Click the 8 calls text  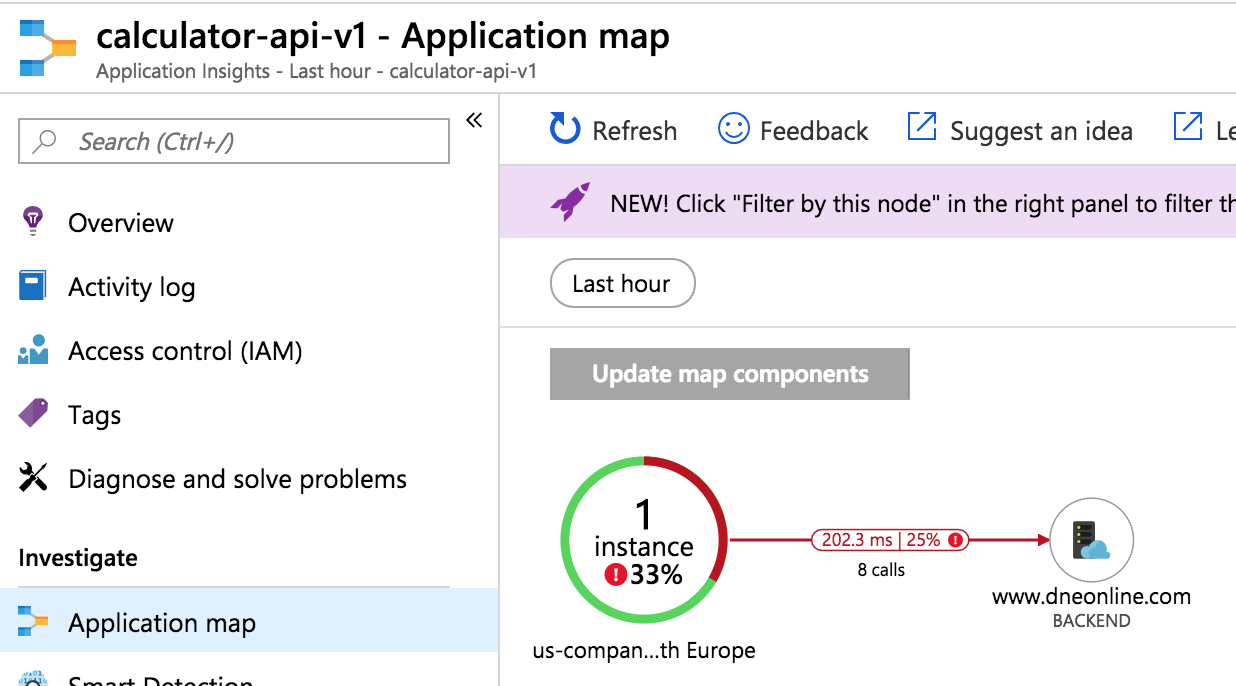[x=881, y=570]
